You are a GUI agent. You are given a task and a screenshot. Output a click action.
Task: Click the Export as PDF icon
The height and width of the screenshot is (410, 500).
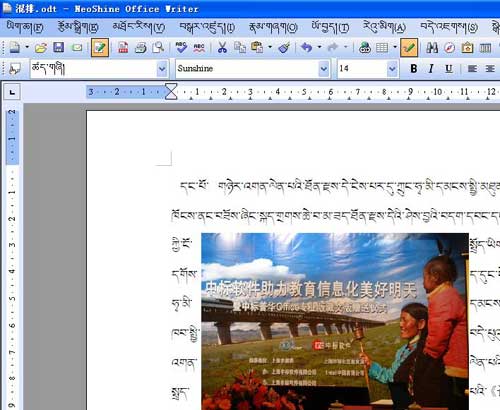123,48
